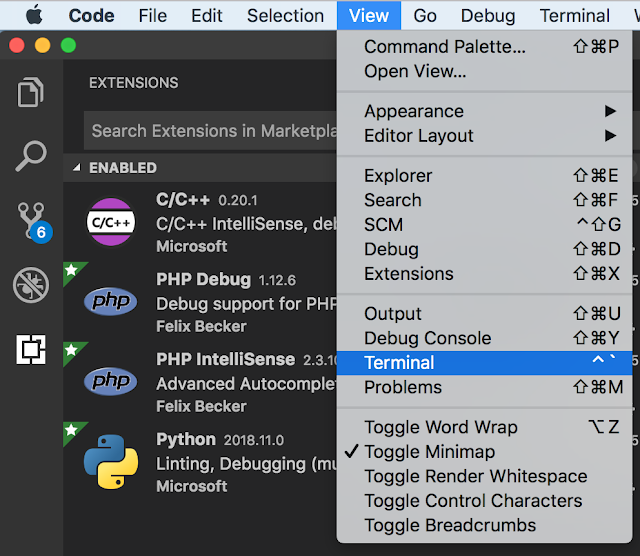Open the Explorer files icon in activity bar
The height and width of the screenshot is (556, 640).
pos(31,92)
